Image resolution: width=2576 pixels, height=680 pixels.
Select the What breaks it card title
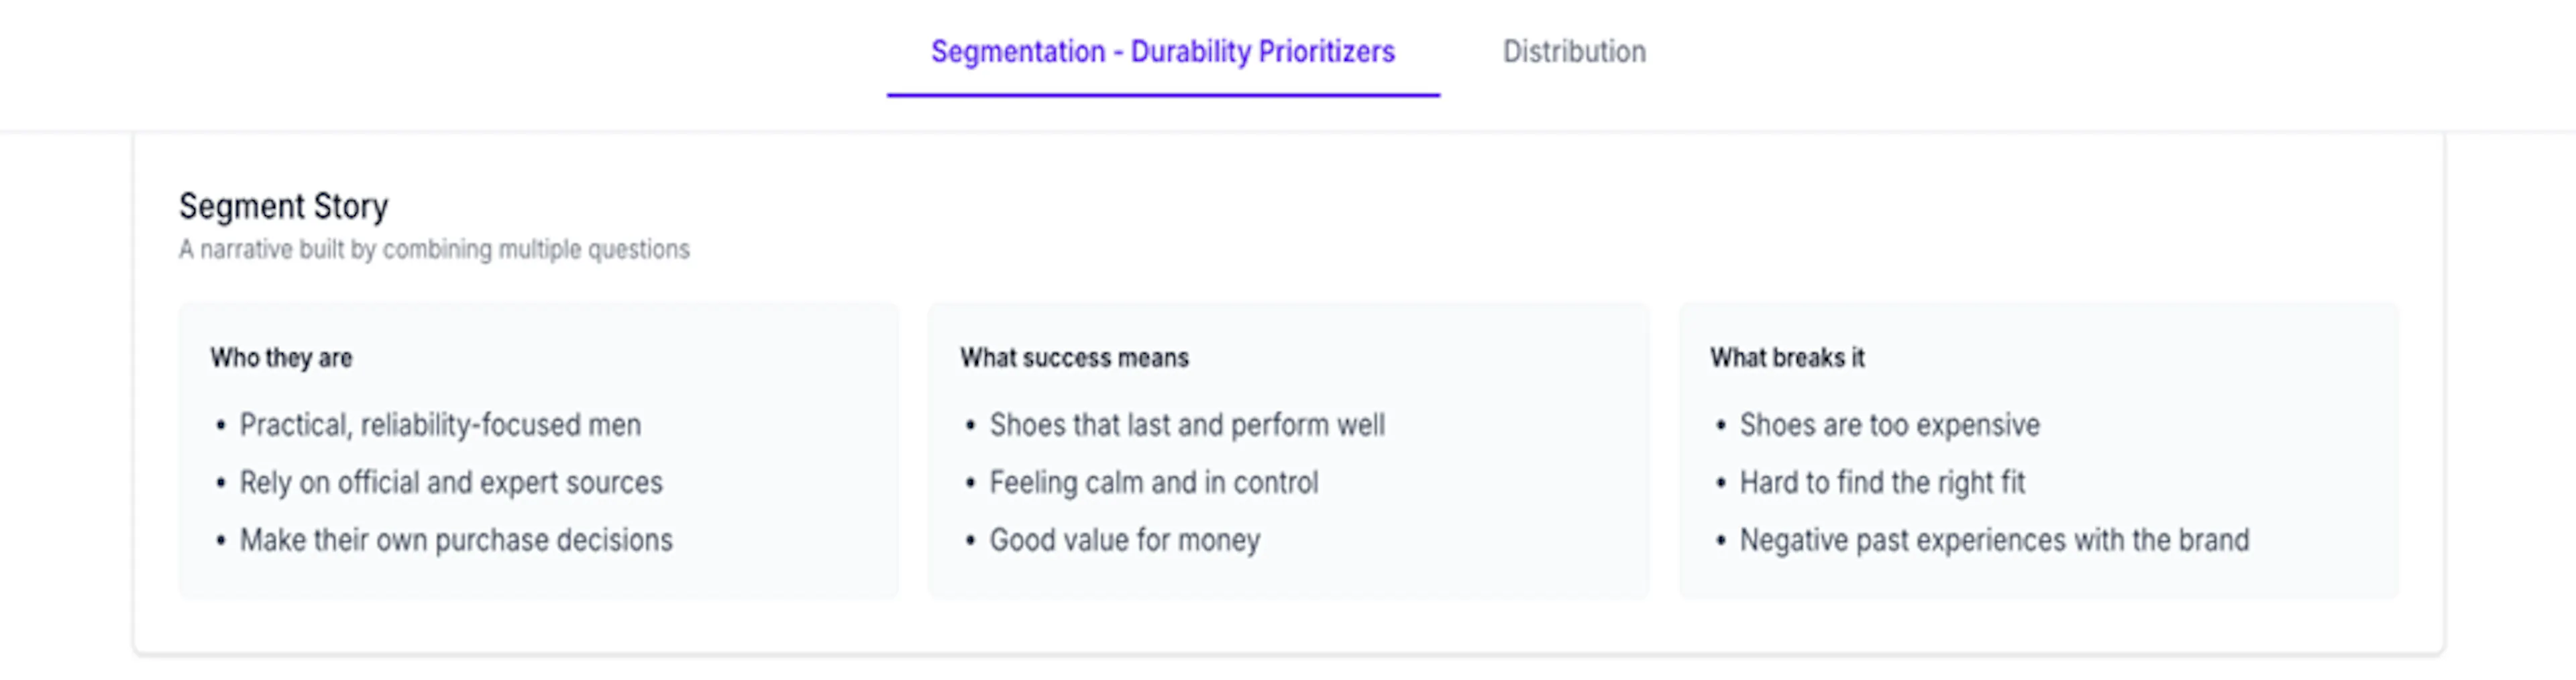1787,358
